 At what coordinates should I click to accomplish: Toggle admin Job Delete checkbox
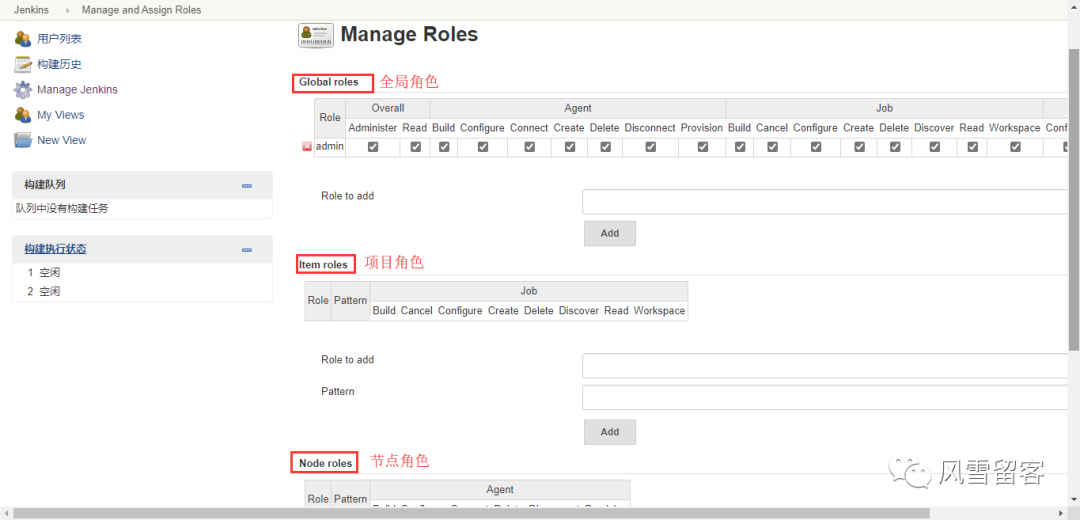coord(895,147)
